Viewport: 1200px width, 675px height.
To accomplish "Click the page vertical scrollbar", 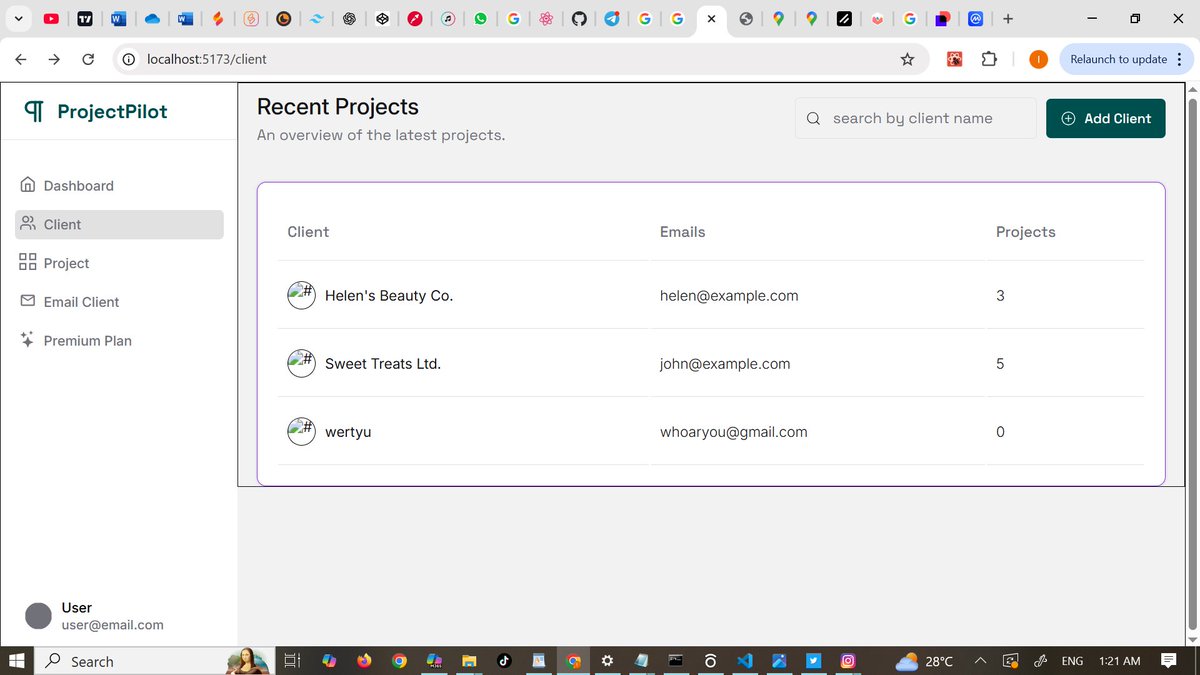I will 1192,364.
